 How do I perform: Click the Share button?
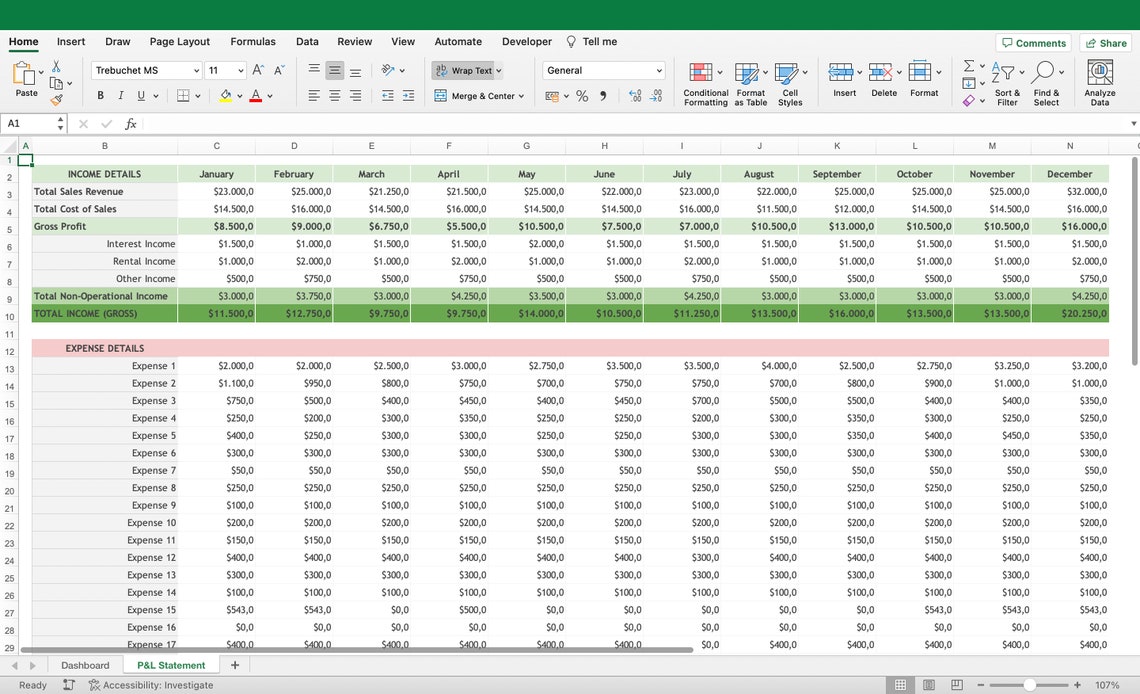click(1106, 43)
